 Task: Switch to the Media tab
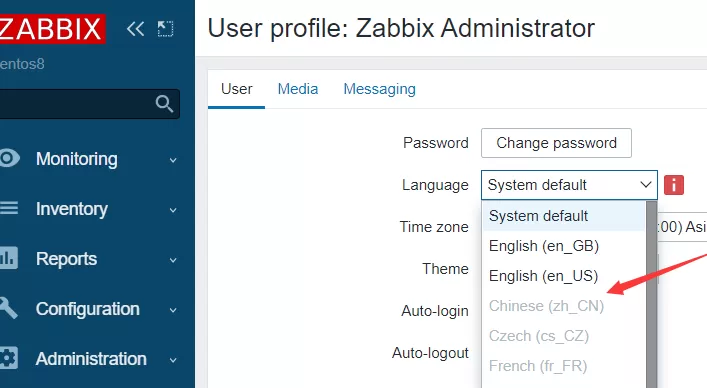298,89
